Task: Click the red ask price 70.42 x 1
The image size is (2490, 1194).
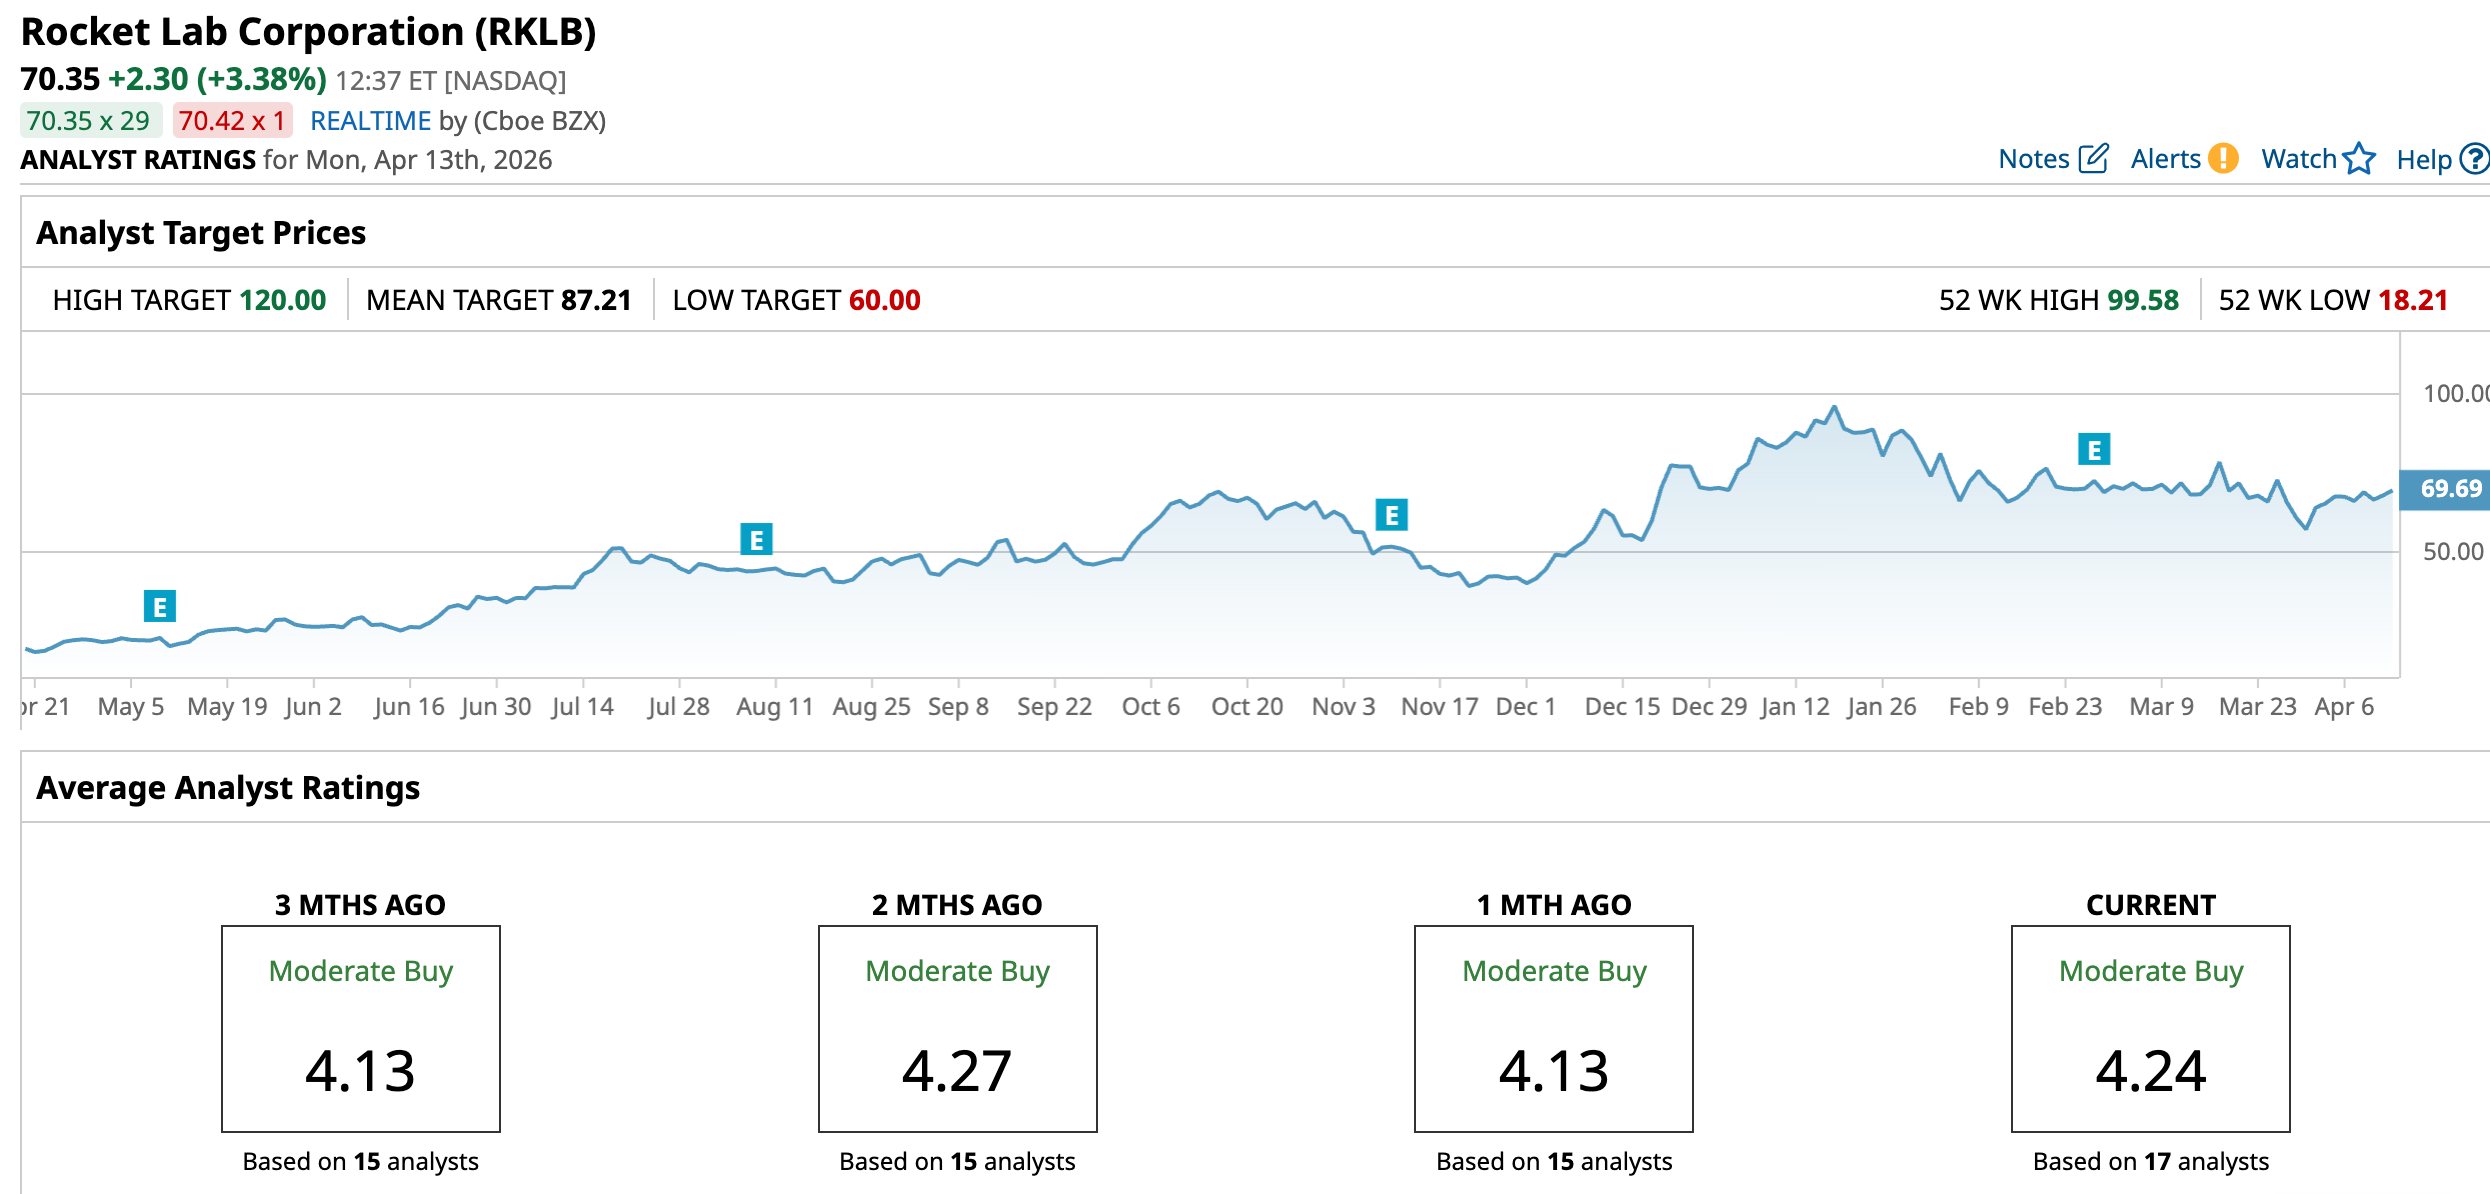Action: (232, 121)
